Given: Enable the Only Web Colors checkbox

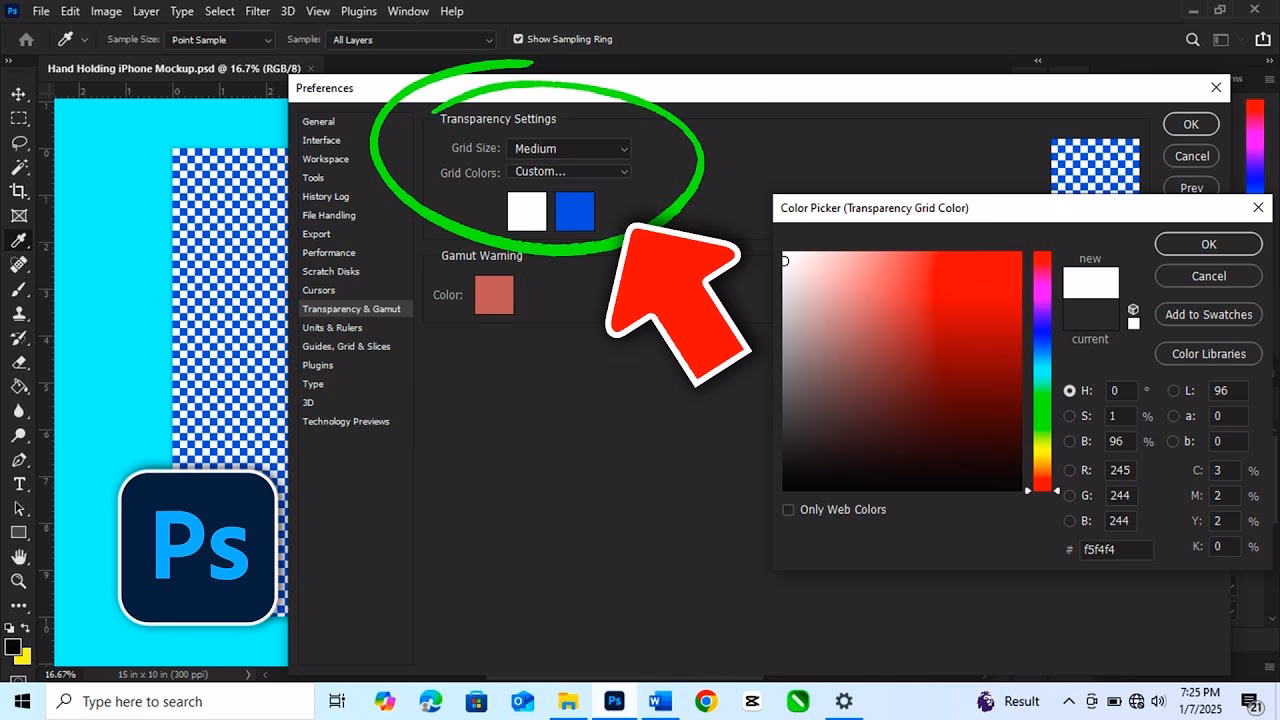Looking at the screenshot, I should pyautogui.click(x=788, y=509).
